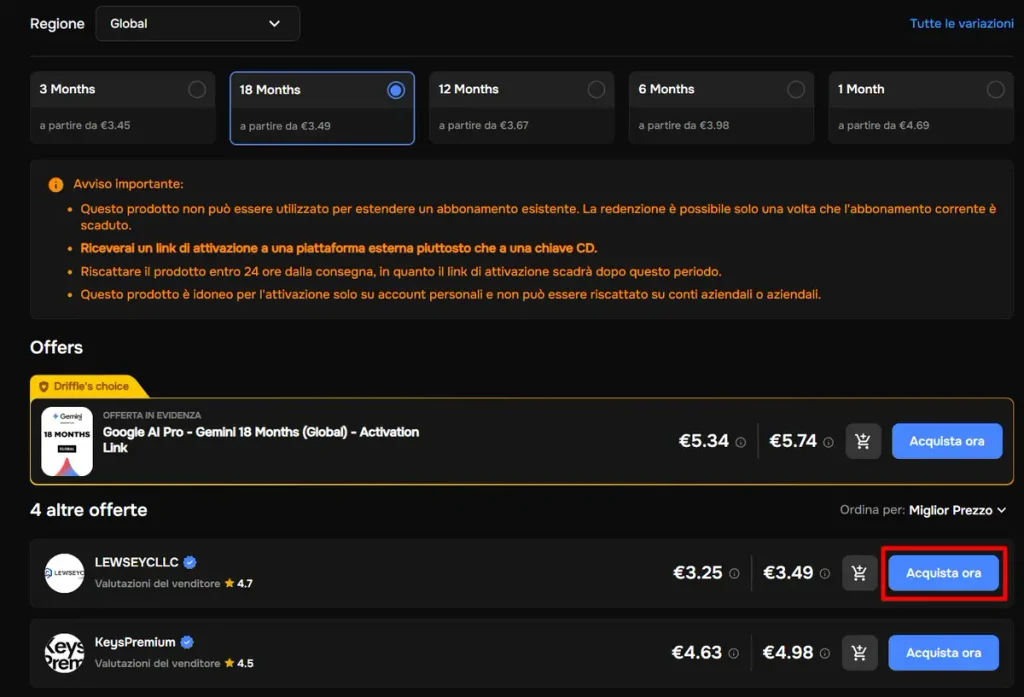Click Tutte le variazioni link
This screenshot has height=697, width=1024.
click(961, 24)
